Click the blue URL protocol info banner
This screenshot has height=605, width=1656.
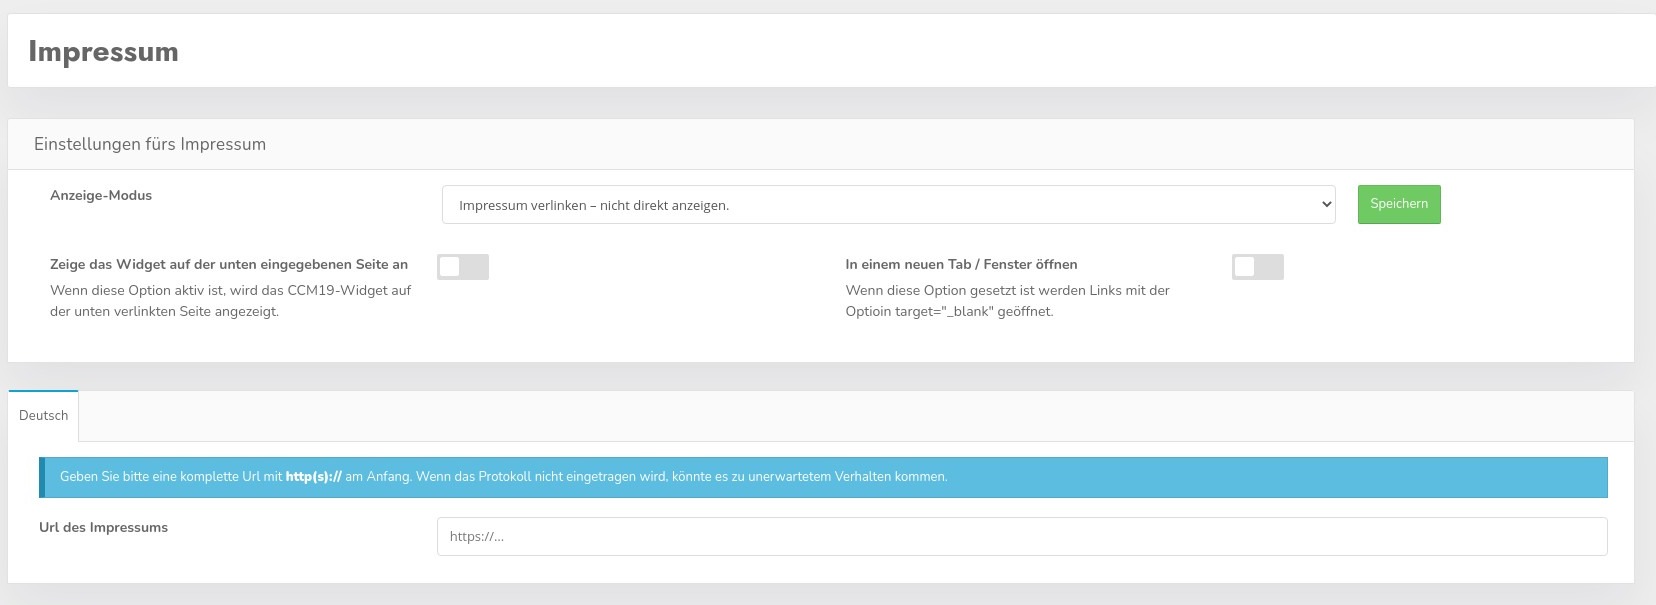coord(1200,477)
